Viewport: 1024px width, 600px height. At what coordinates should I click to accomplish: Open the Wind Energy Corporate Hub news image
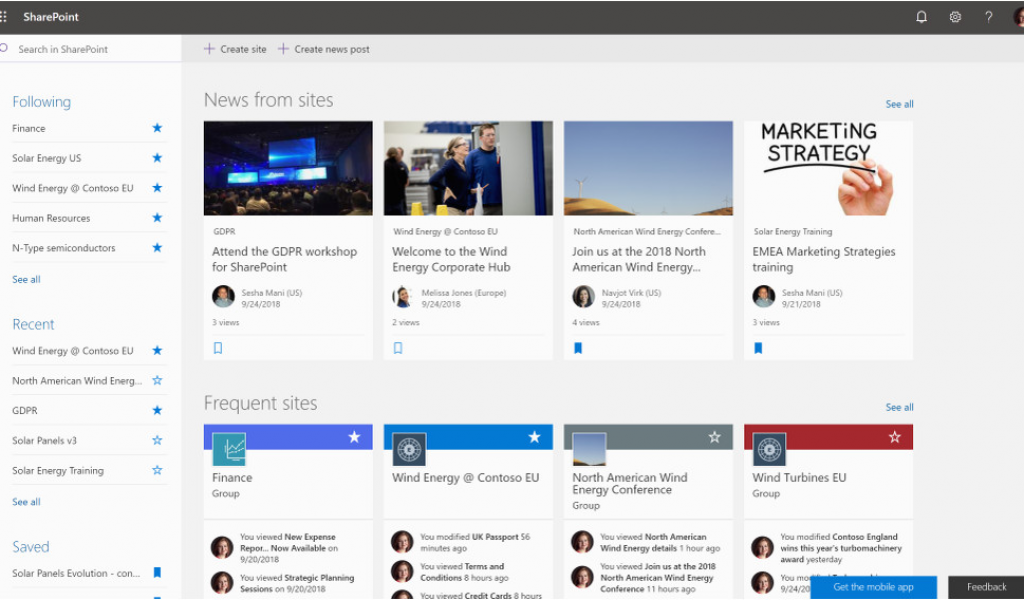[x=468, y=168]
